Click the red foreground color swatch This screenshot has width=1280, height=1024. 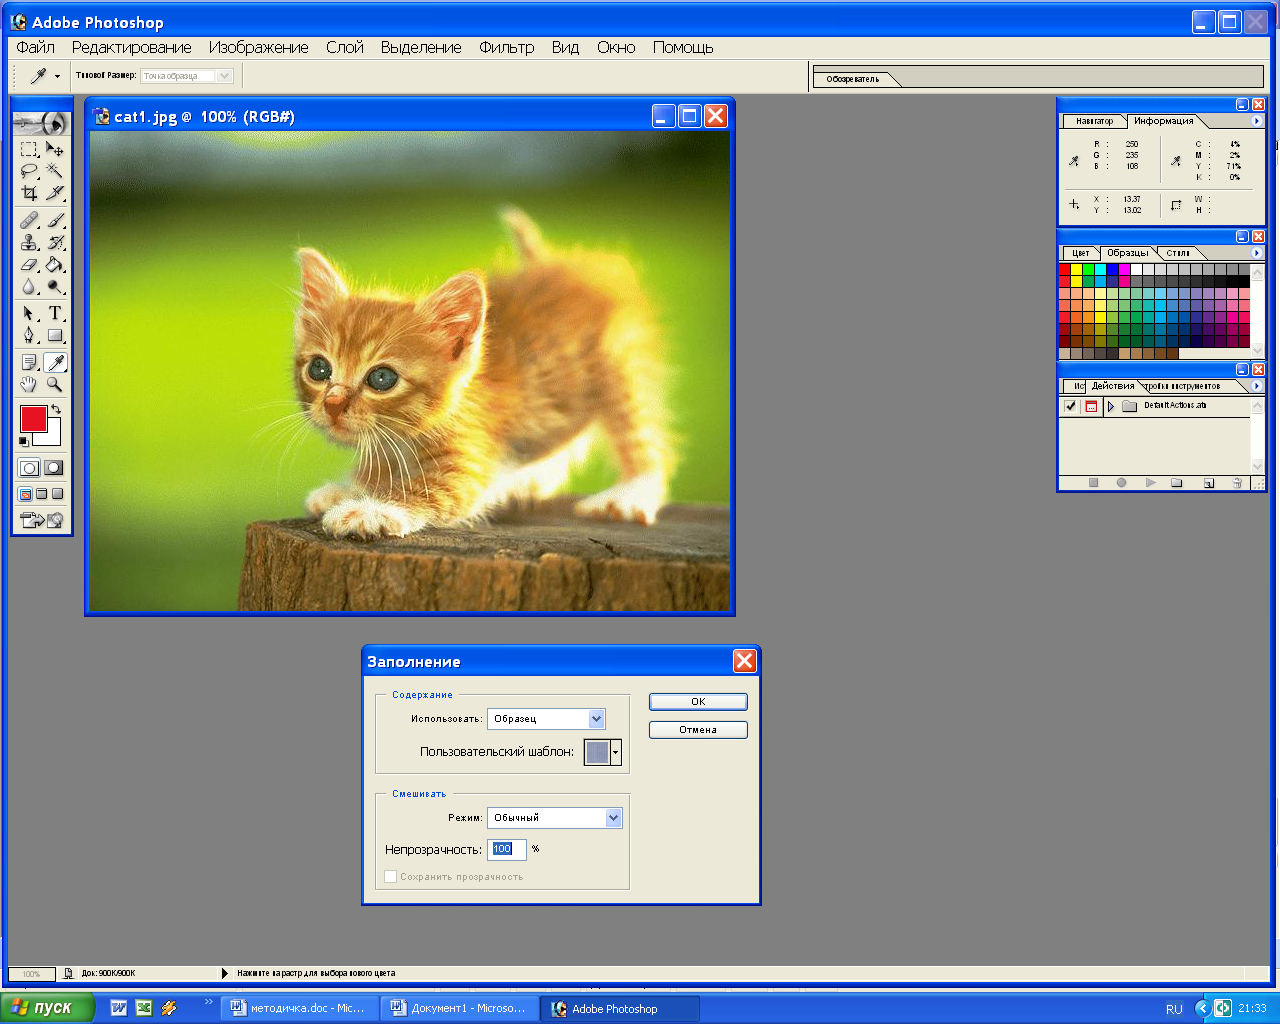33,419
